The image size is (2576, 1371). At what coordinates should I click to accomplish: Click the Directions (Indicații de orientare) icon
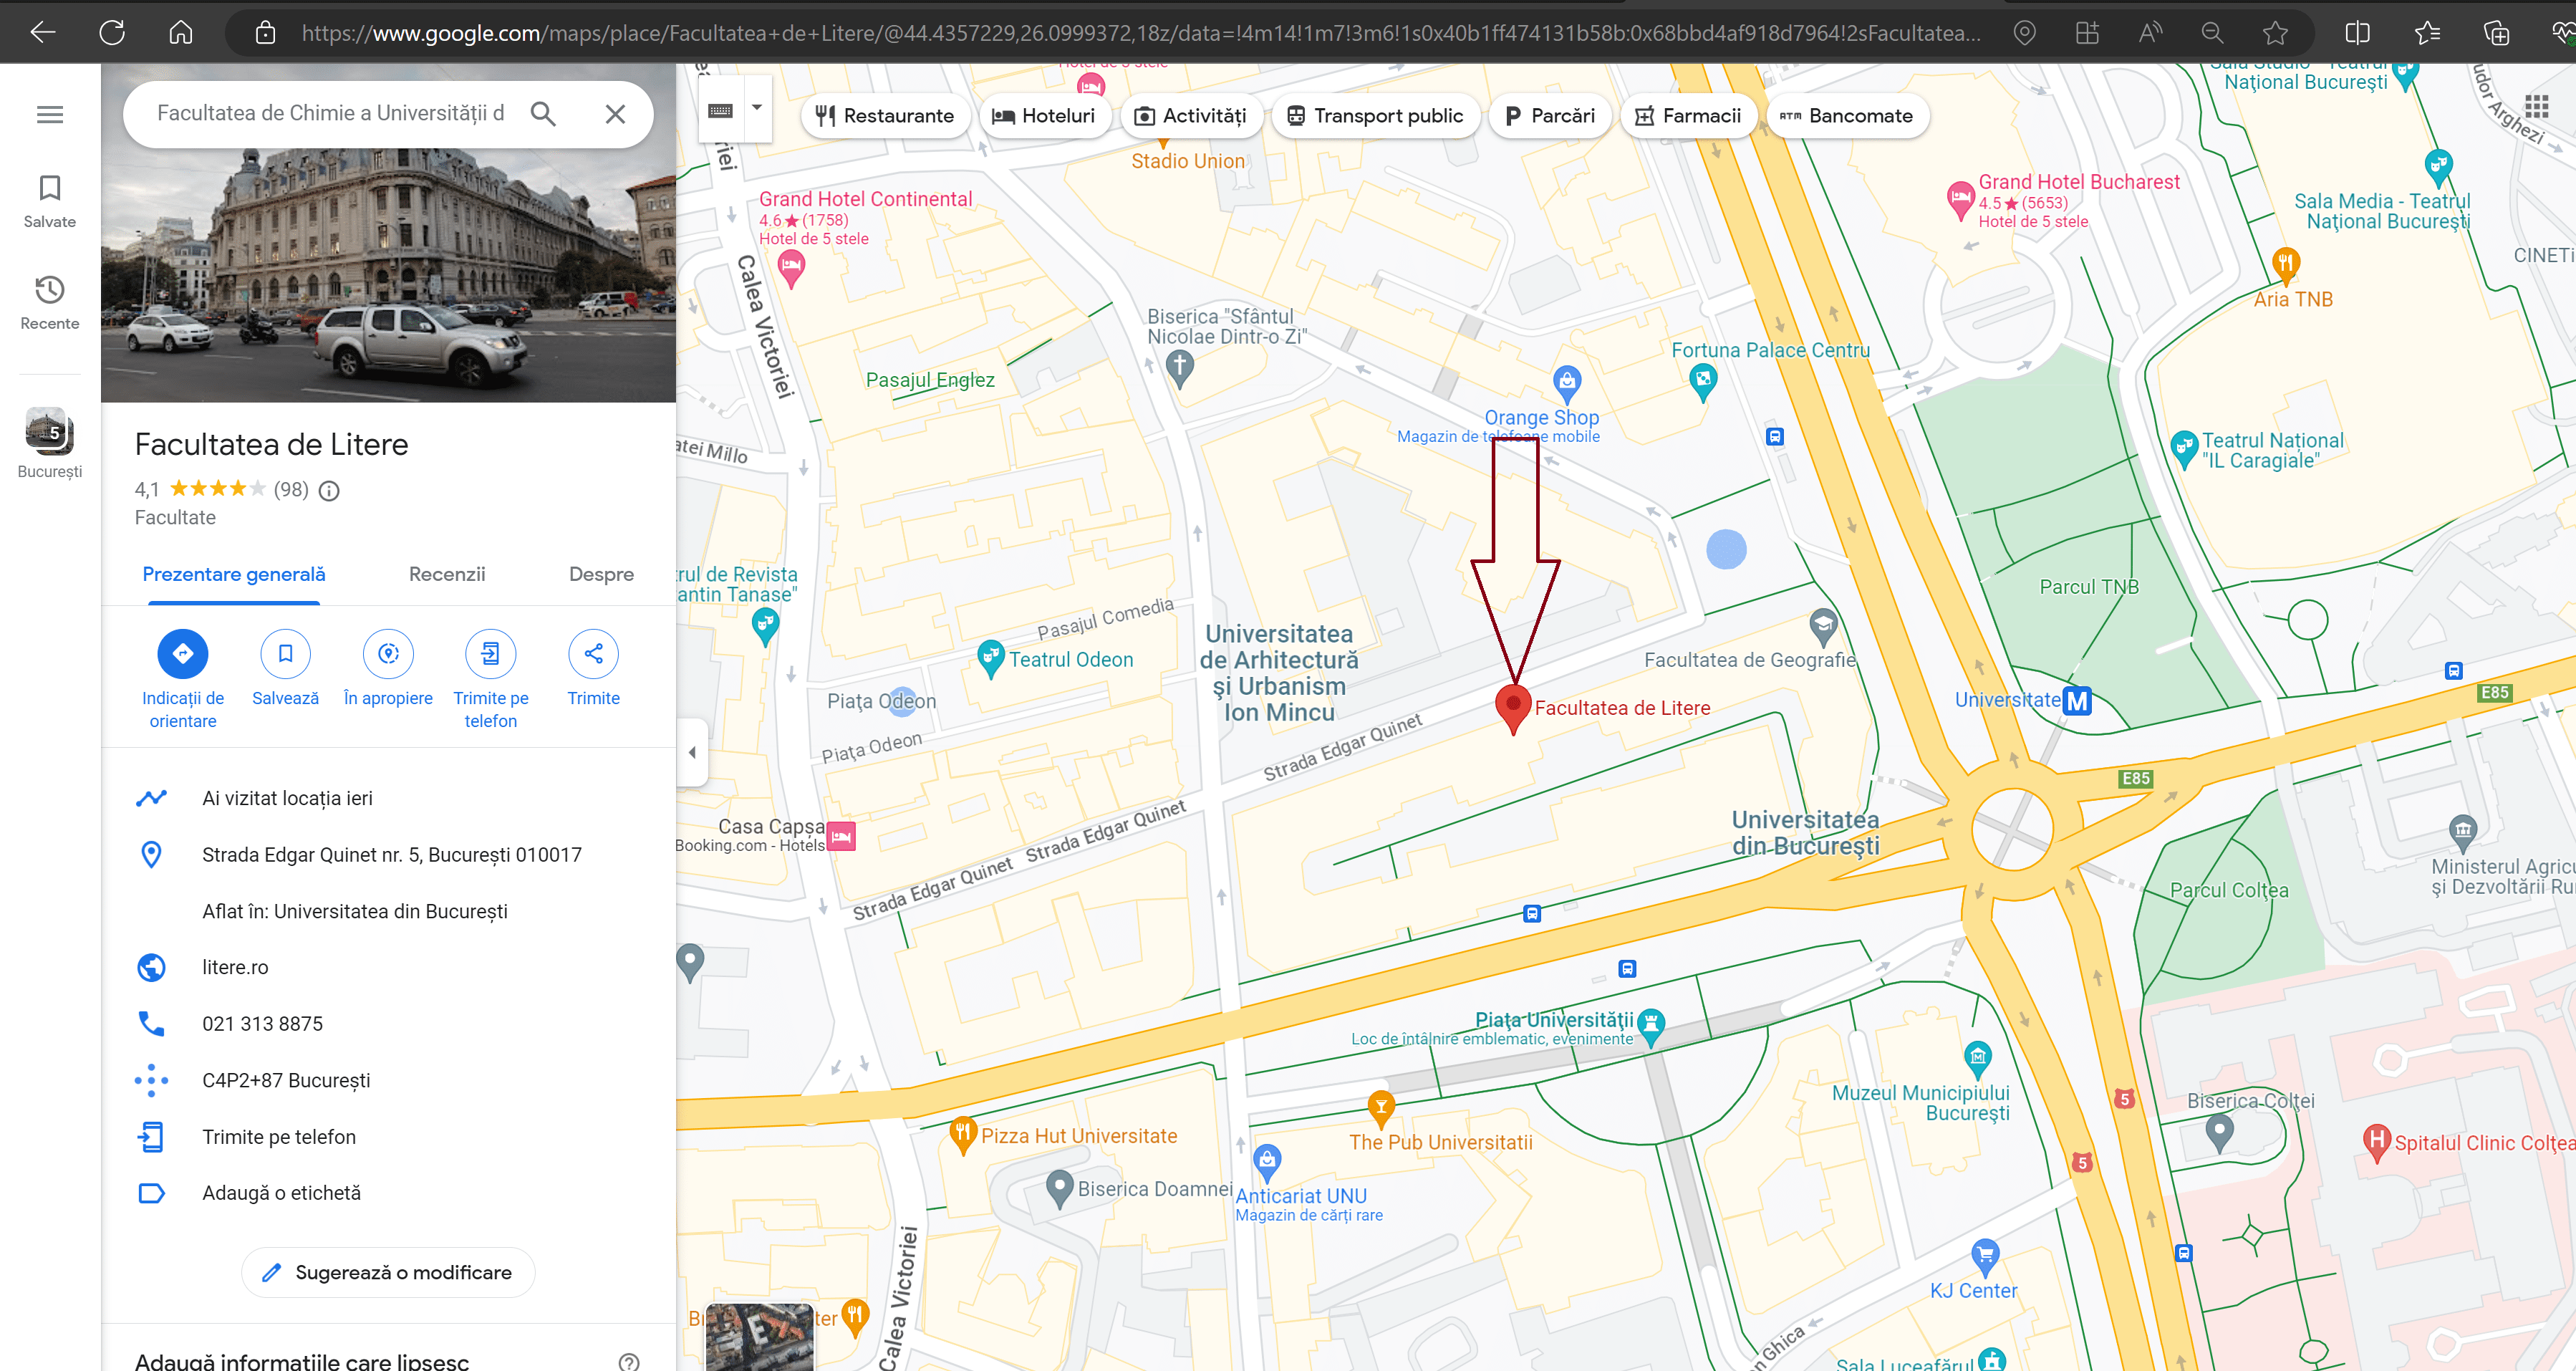[182, 654]
